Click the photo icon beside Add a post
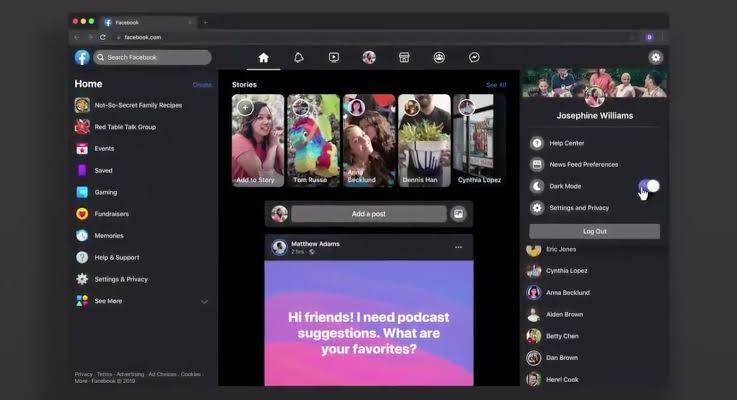Screen dimensions: 737x400 pos(458,214)
